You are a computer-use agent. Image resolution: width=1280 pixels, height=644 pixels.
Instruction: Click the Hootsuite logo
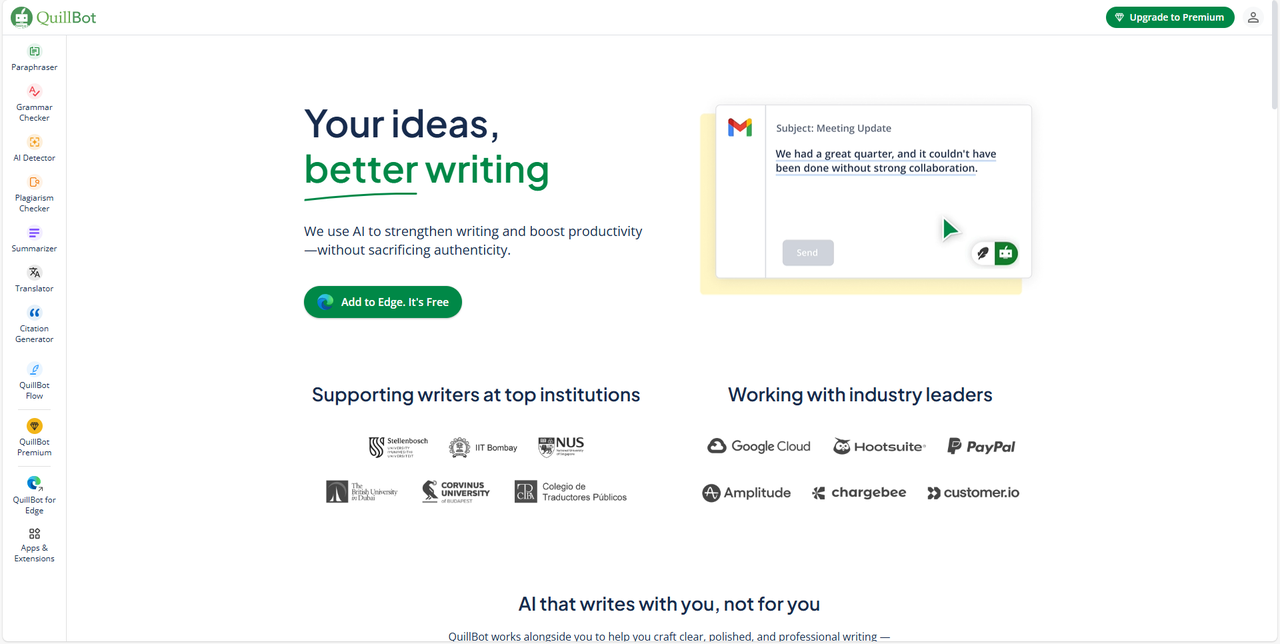879,446
